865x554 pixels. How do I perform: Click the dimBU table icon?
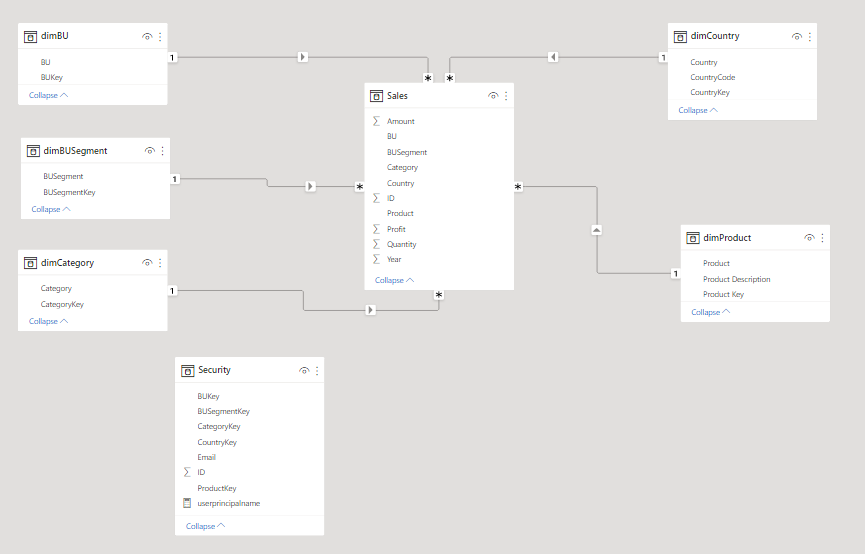[30, 37]
